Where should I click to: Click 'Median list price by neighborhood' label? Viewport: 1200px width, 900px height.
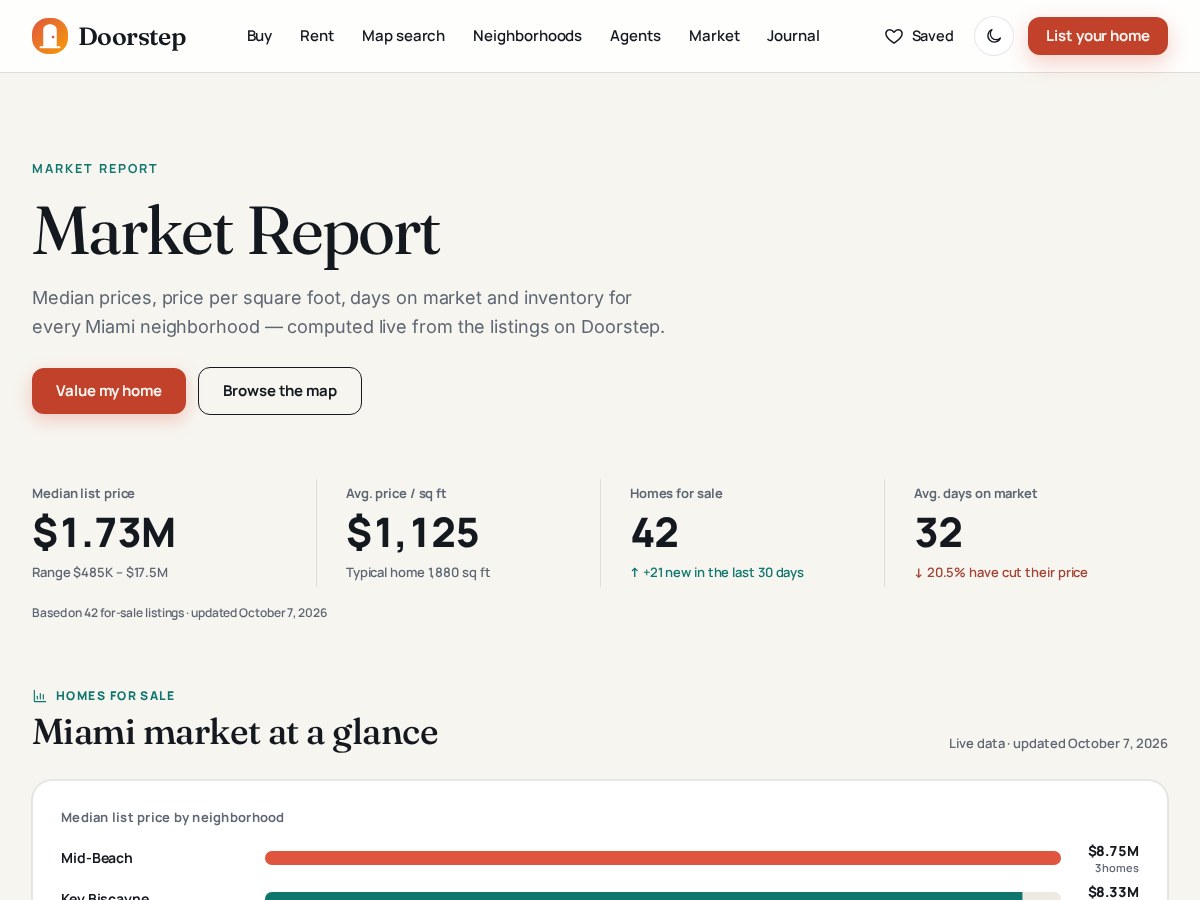click(x=172, y=817)
